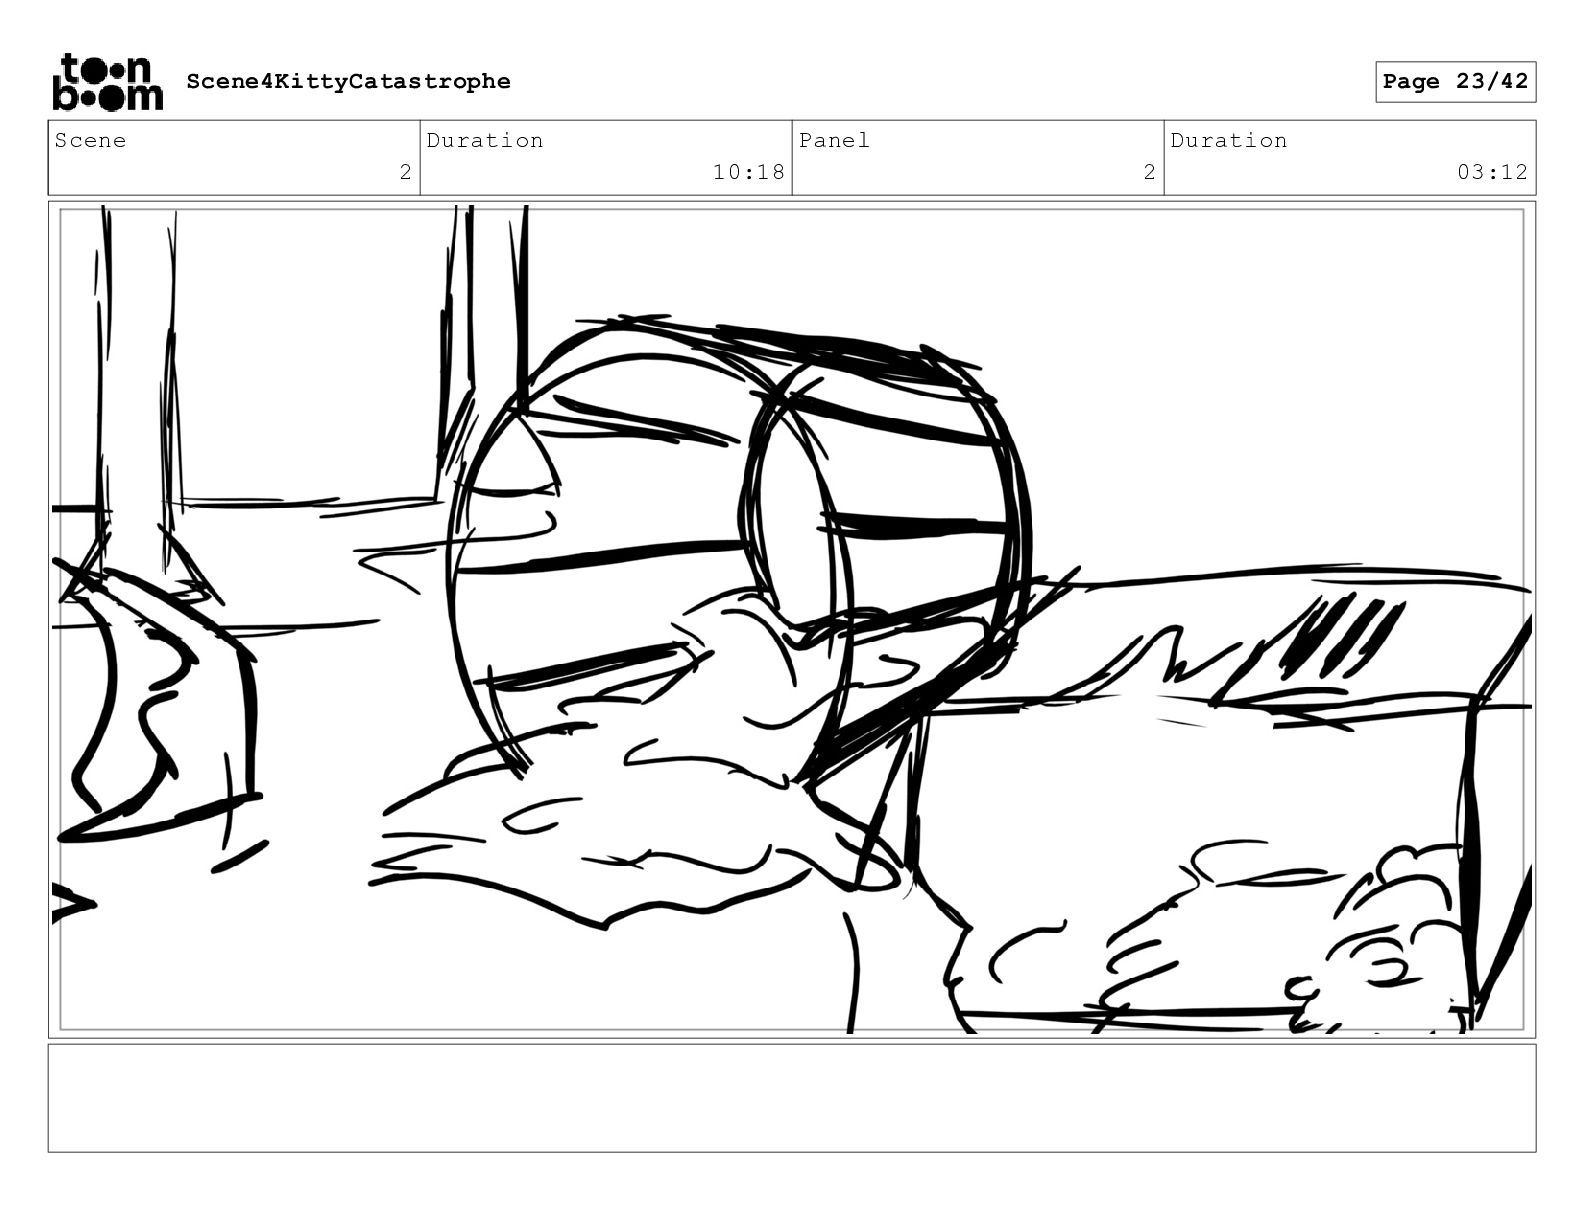Click the Panel header label

pos(834,140)
